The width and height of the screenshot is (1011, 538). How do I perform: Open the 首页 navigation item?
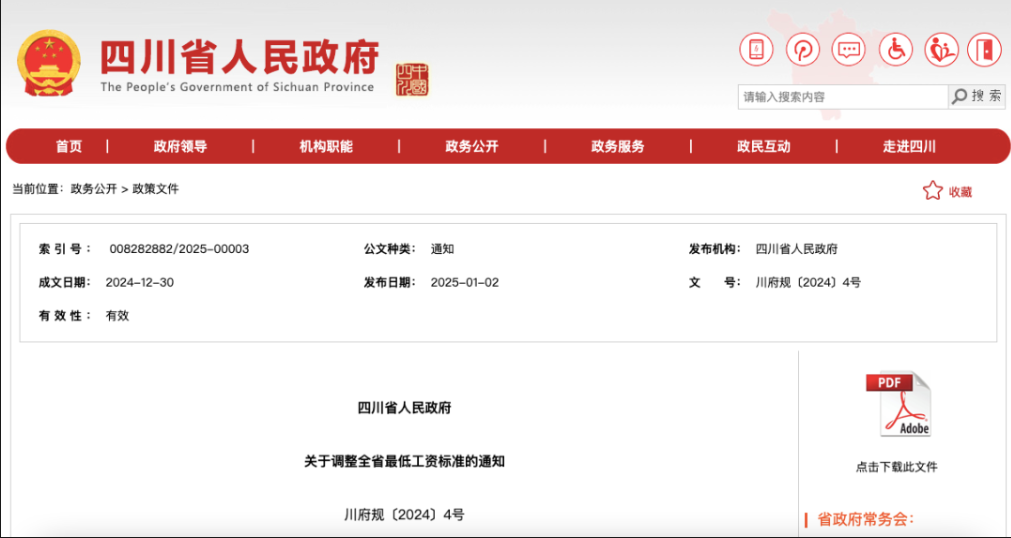point(69,146)
